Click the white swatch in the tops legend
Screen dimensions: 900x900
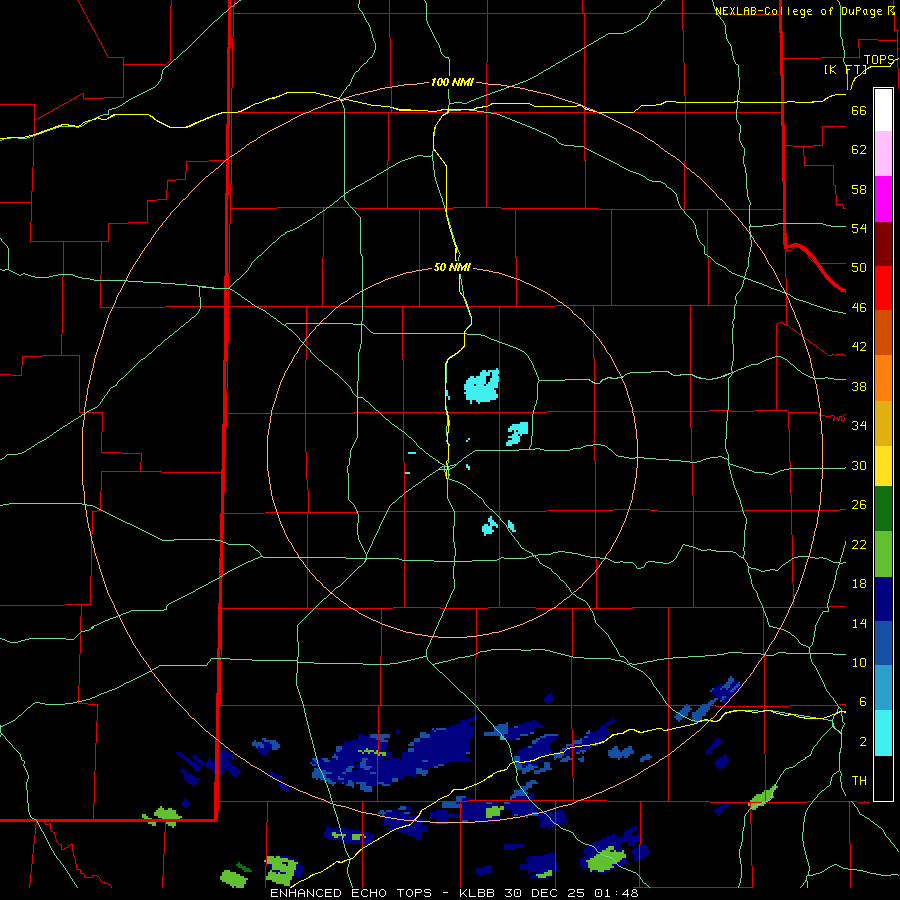click(883, 110)
